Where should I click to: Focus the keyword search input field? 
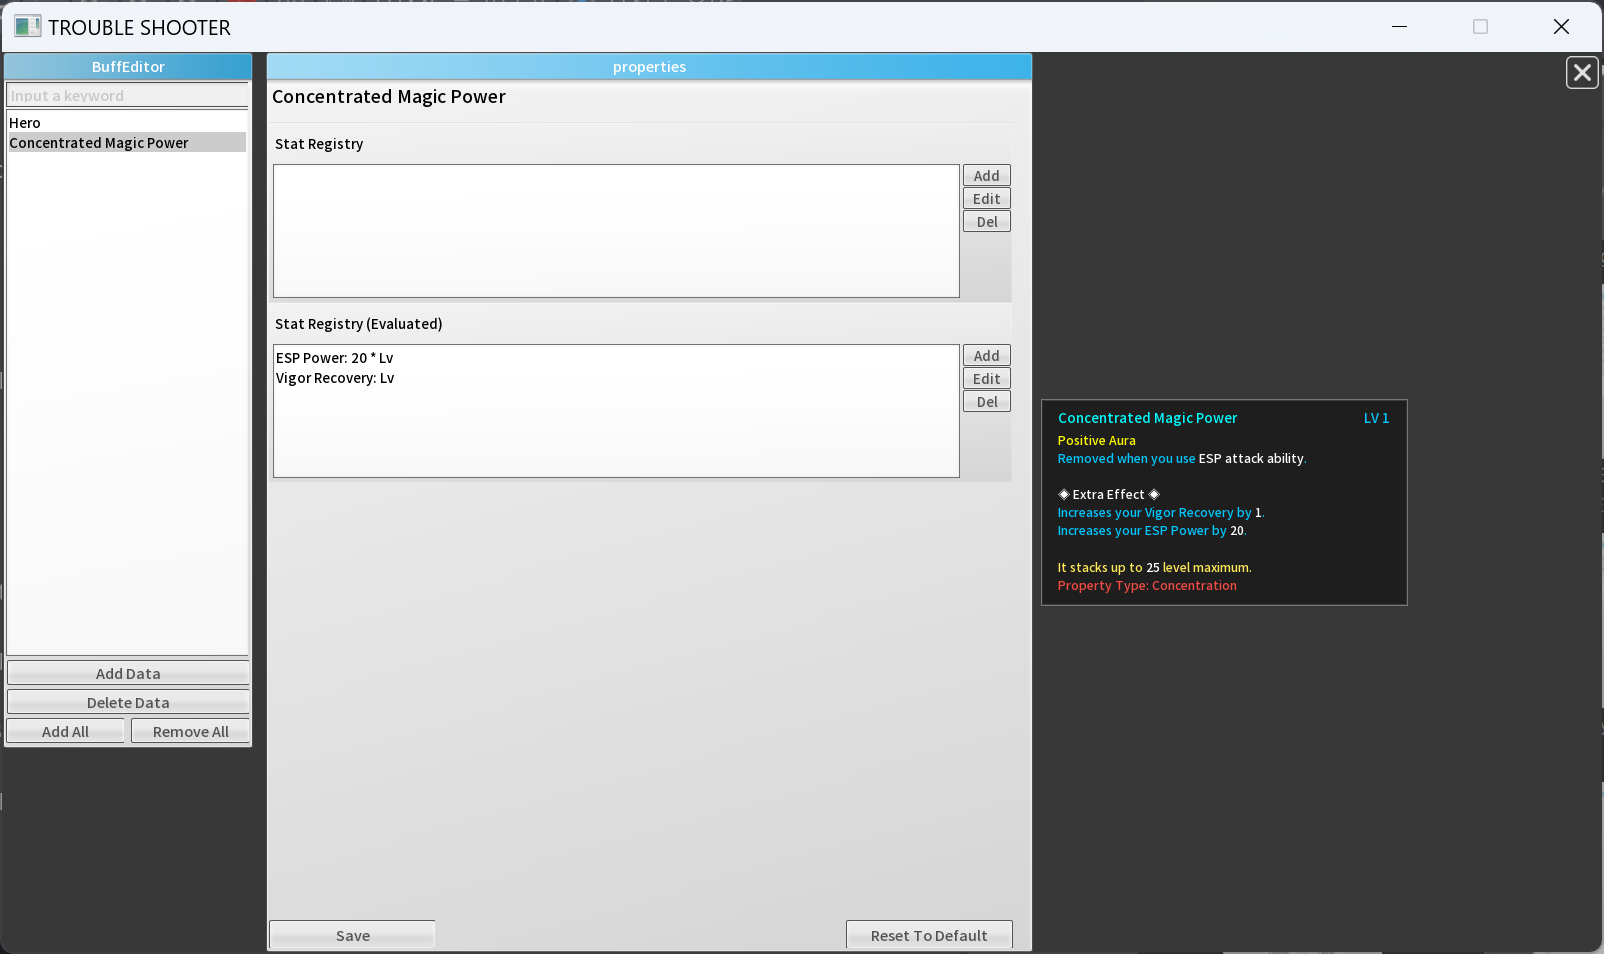click(x=128, y=96)
